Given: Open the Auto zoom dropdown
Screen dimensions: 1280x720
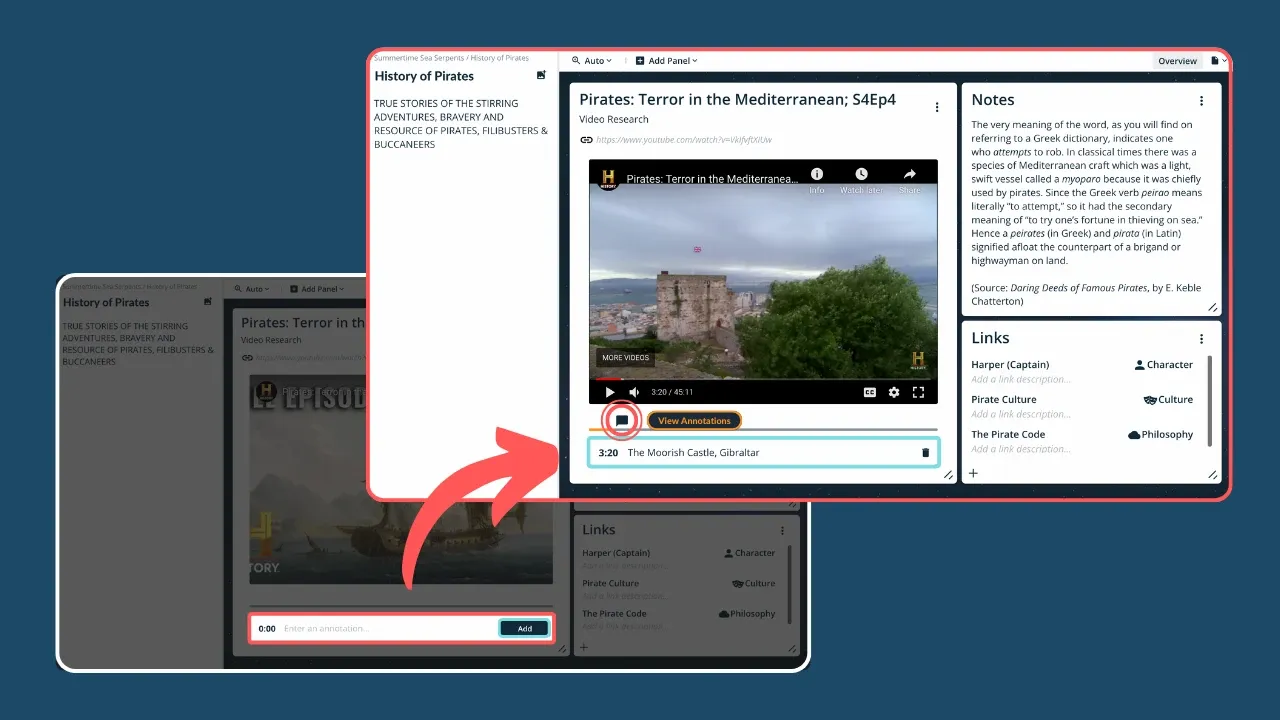Looking at the screenshot, I should pos(594,60).
